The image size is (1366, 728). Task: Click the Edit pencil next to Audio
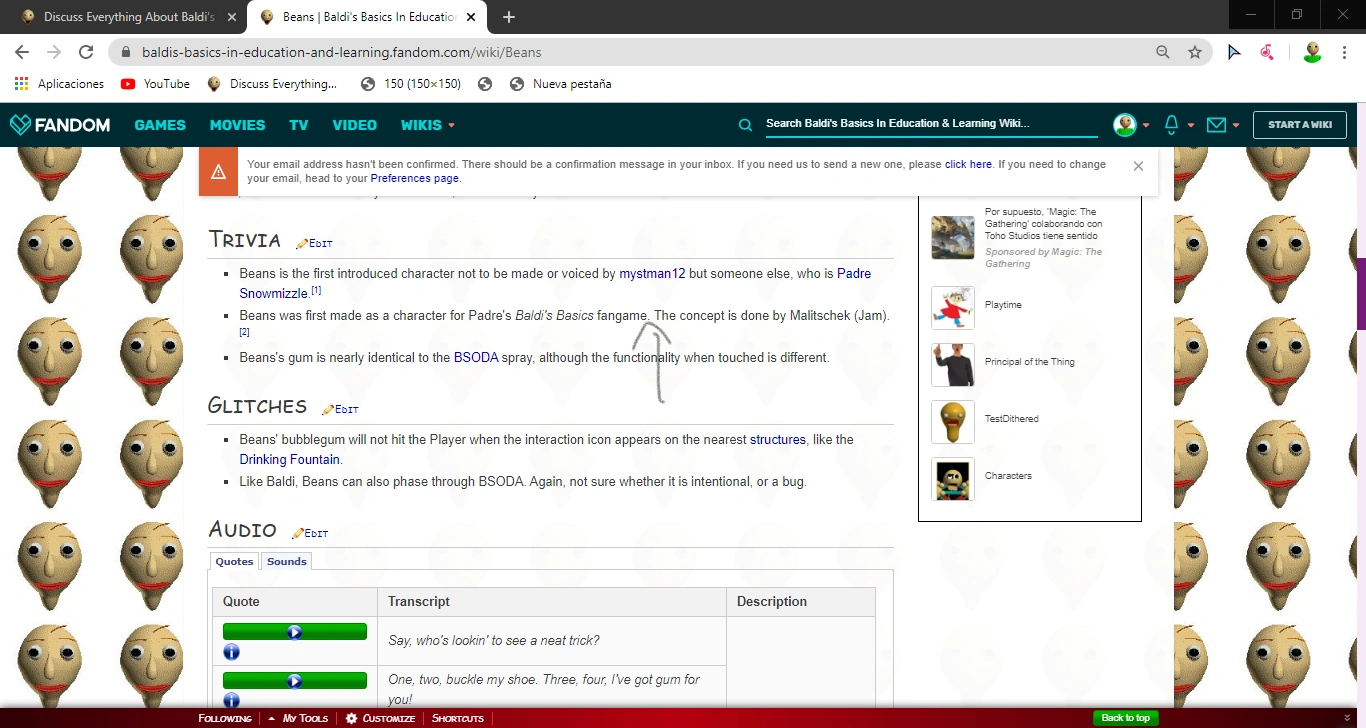pos(310,533)
